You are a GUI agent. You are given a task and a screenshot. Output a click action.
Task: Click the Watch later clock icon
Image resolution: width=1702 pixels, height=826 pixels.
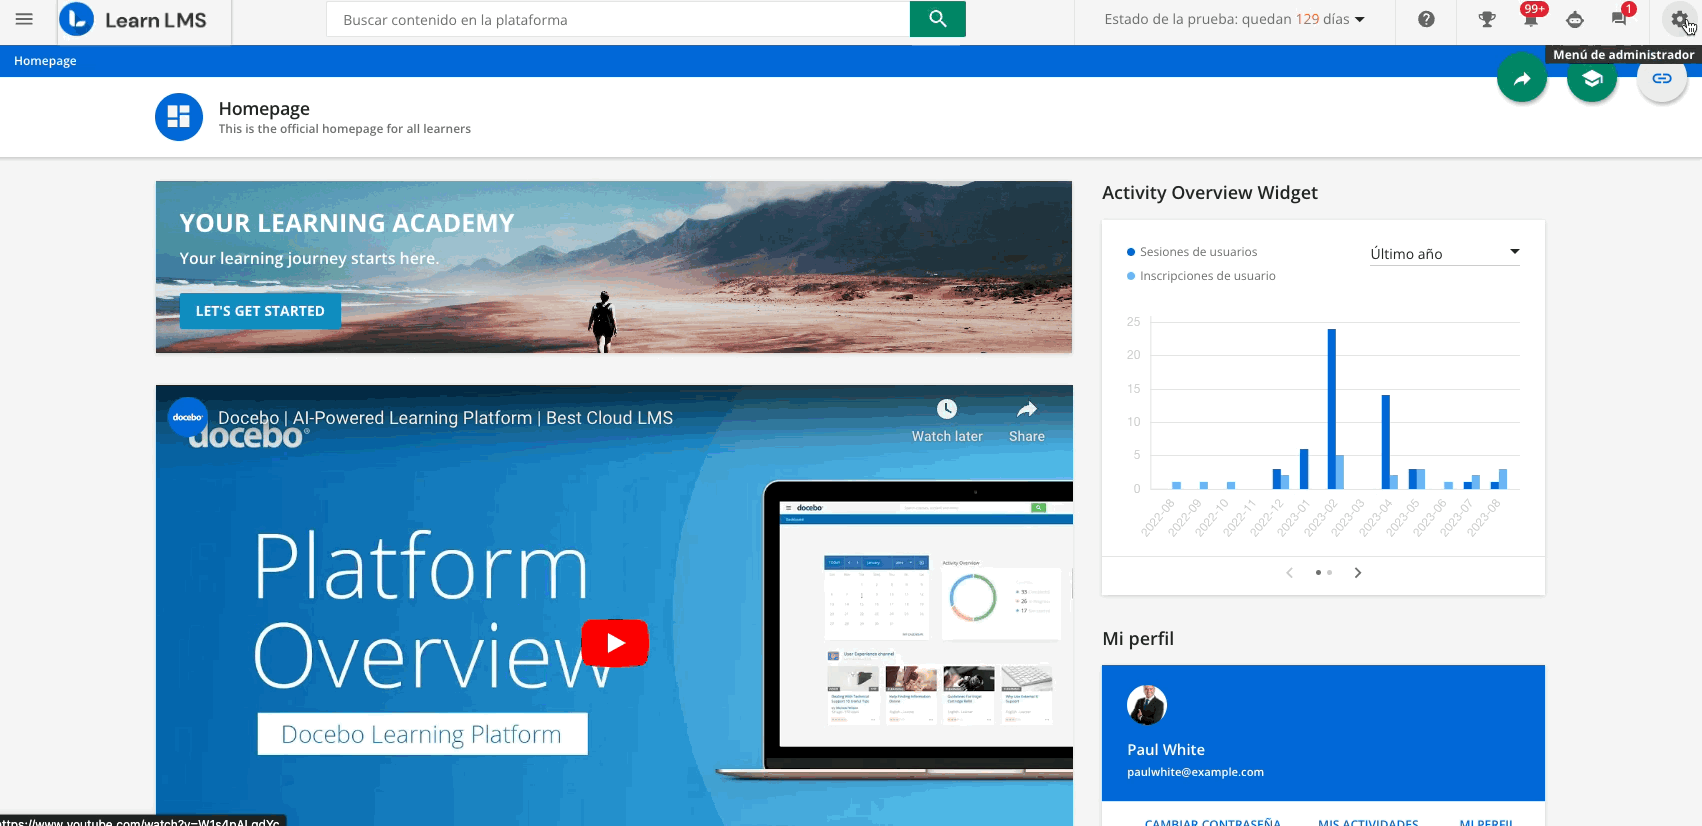click(947, 409)
